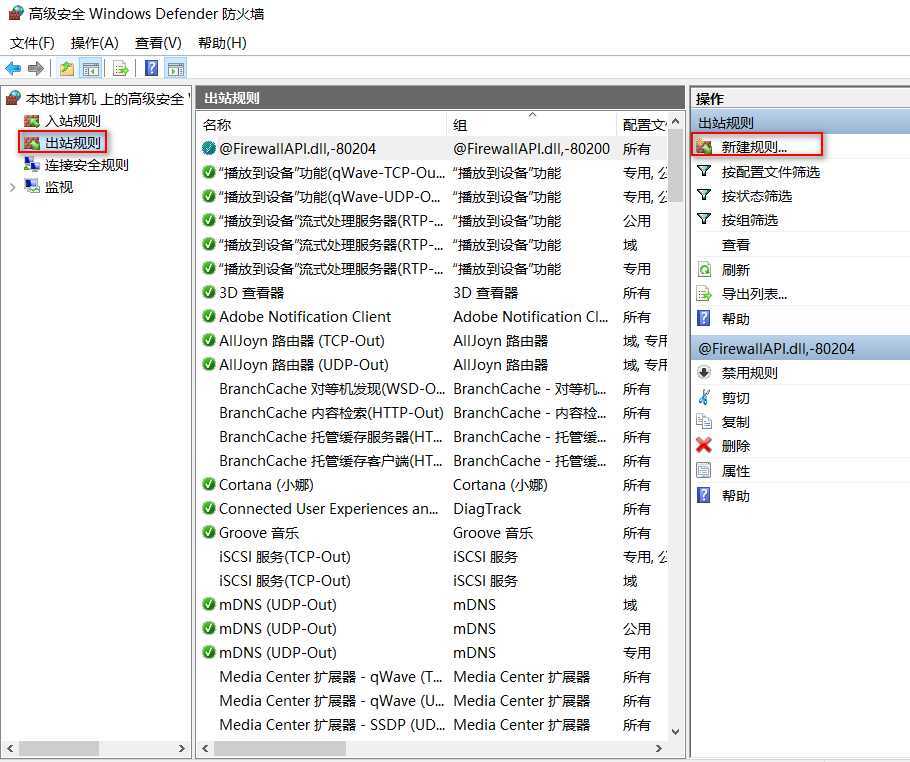The image size is (910, 762).
Task: Click the outbound rules tree icon
Action: tap(31, 143)
